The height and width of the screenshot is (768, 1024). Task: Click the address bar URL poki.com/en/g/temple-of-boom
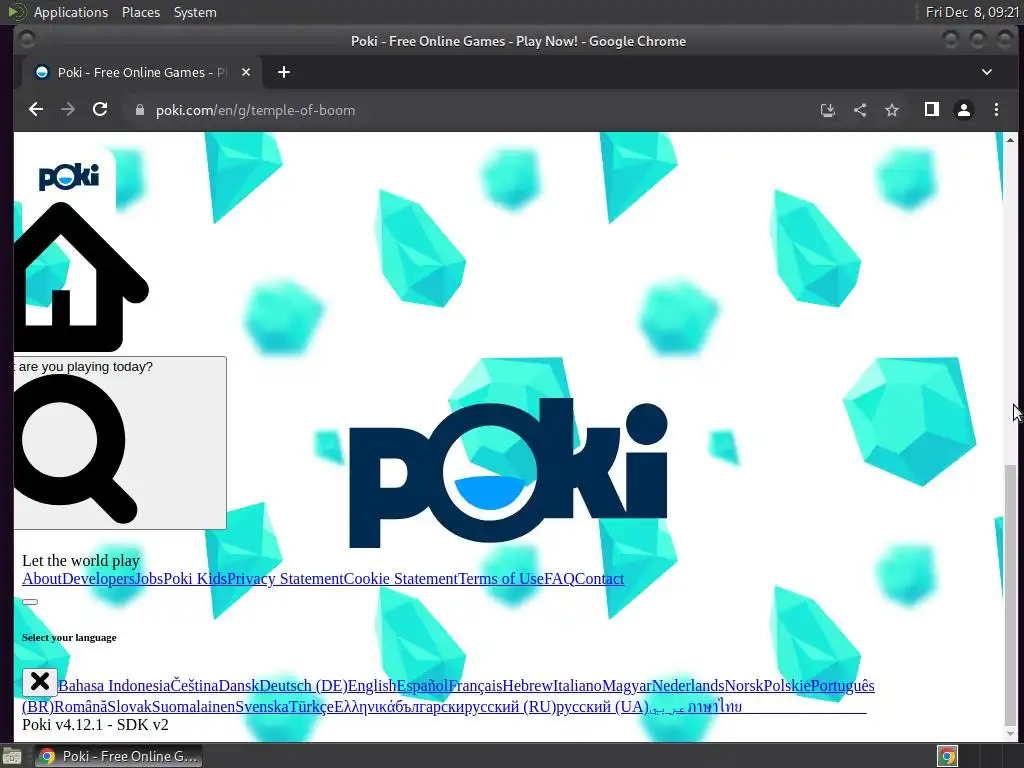[255, 110]
